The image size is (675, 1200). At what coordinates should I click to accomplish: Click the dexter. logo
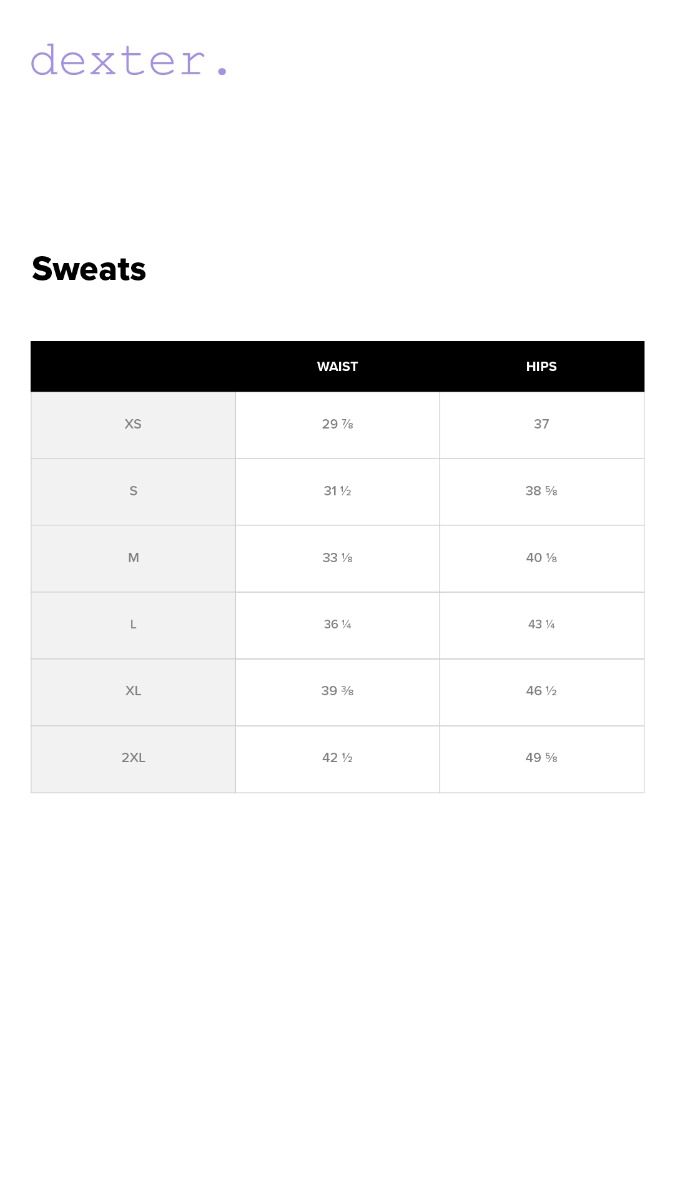[130, 61]
